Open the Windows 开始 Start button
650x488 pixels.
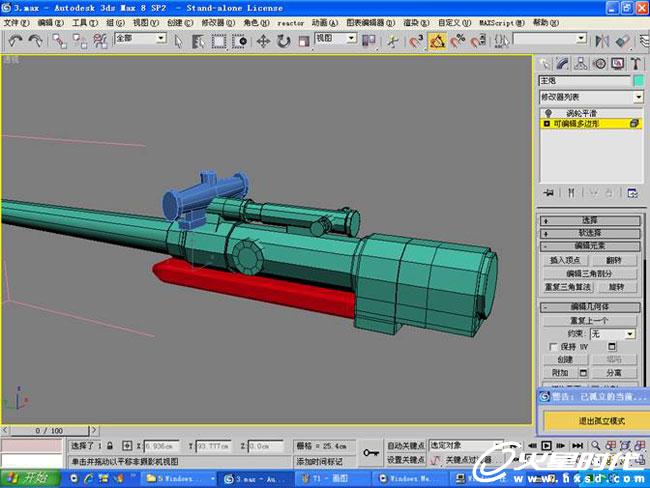tap(30, 478)
